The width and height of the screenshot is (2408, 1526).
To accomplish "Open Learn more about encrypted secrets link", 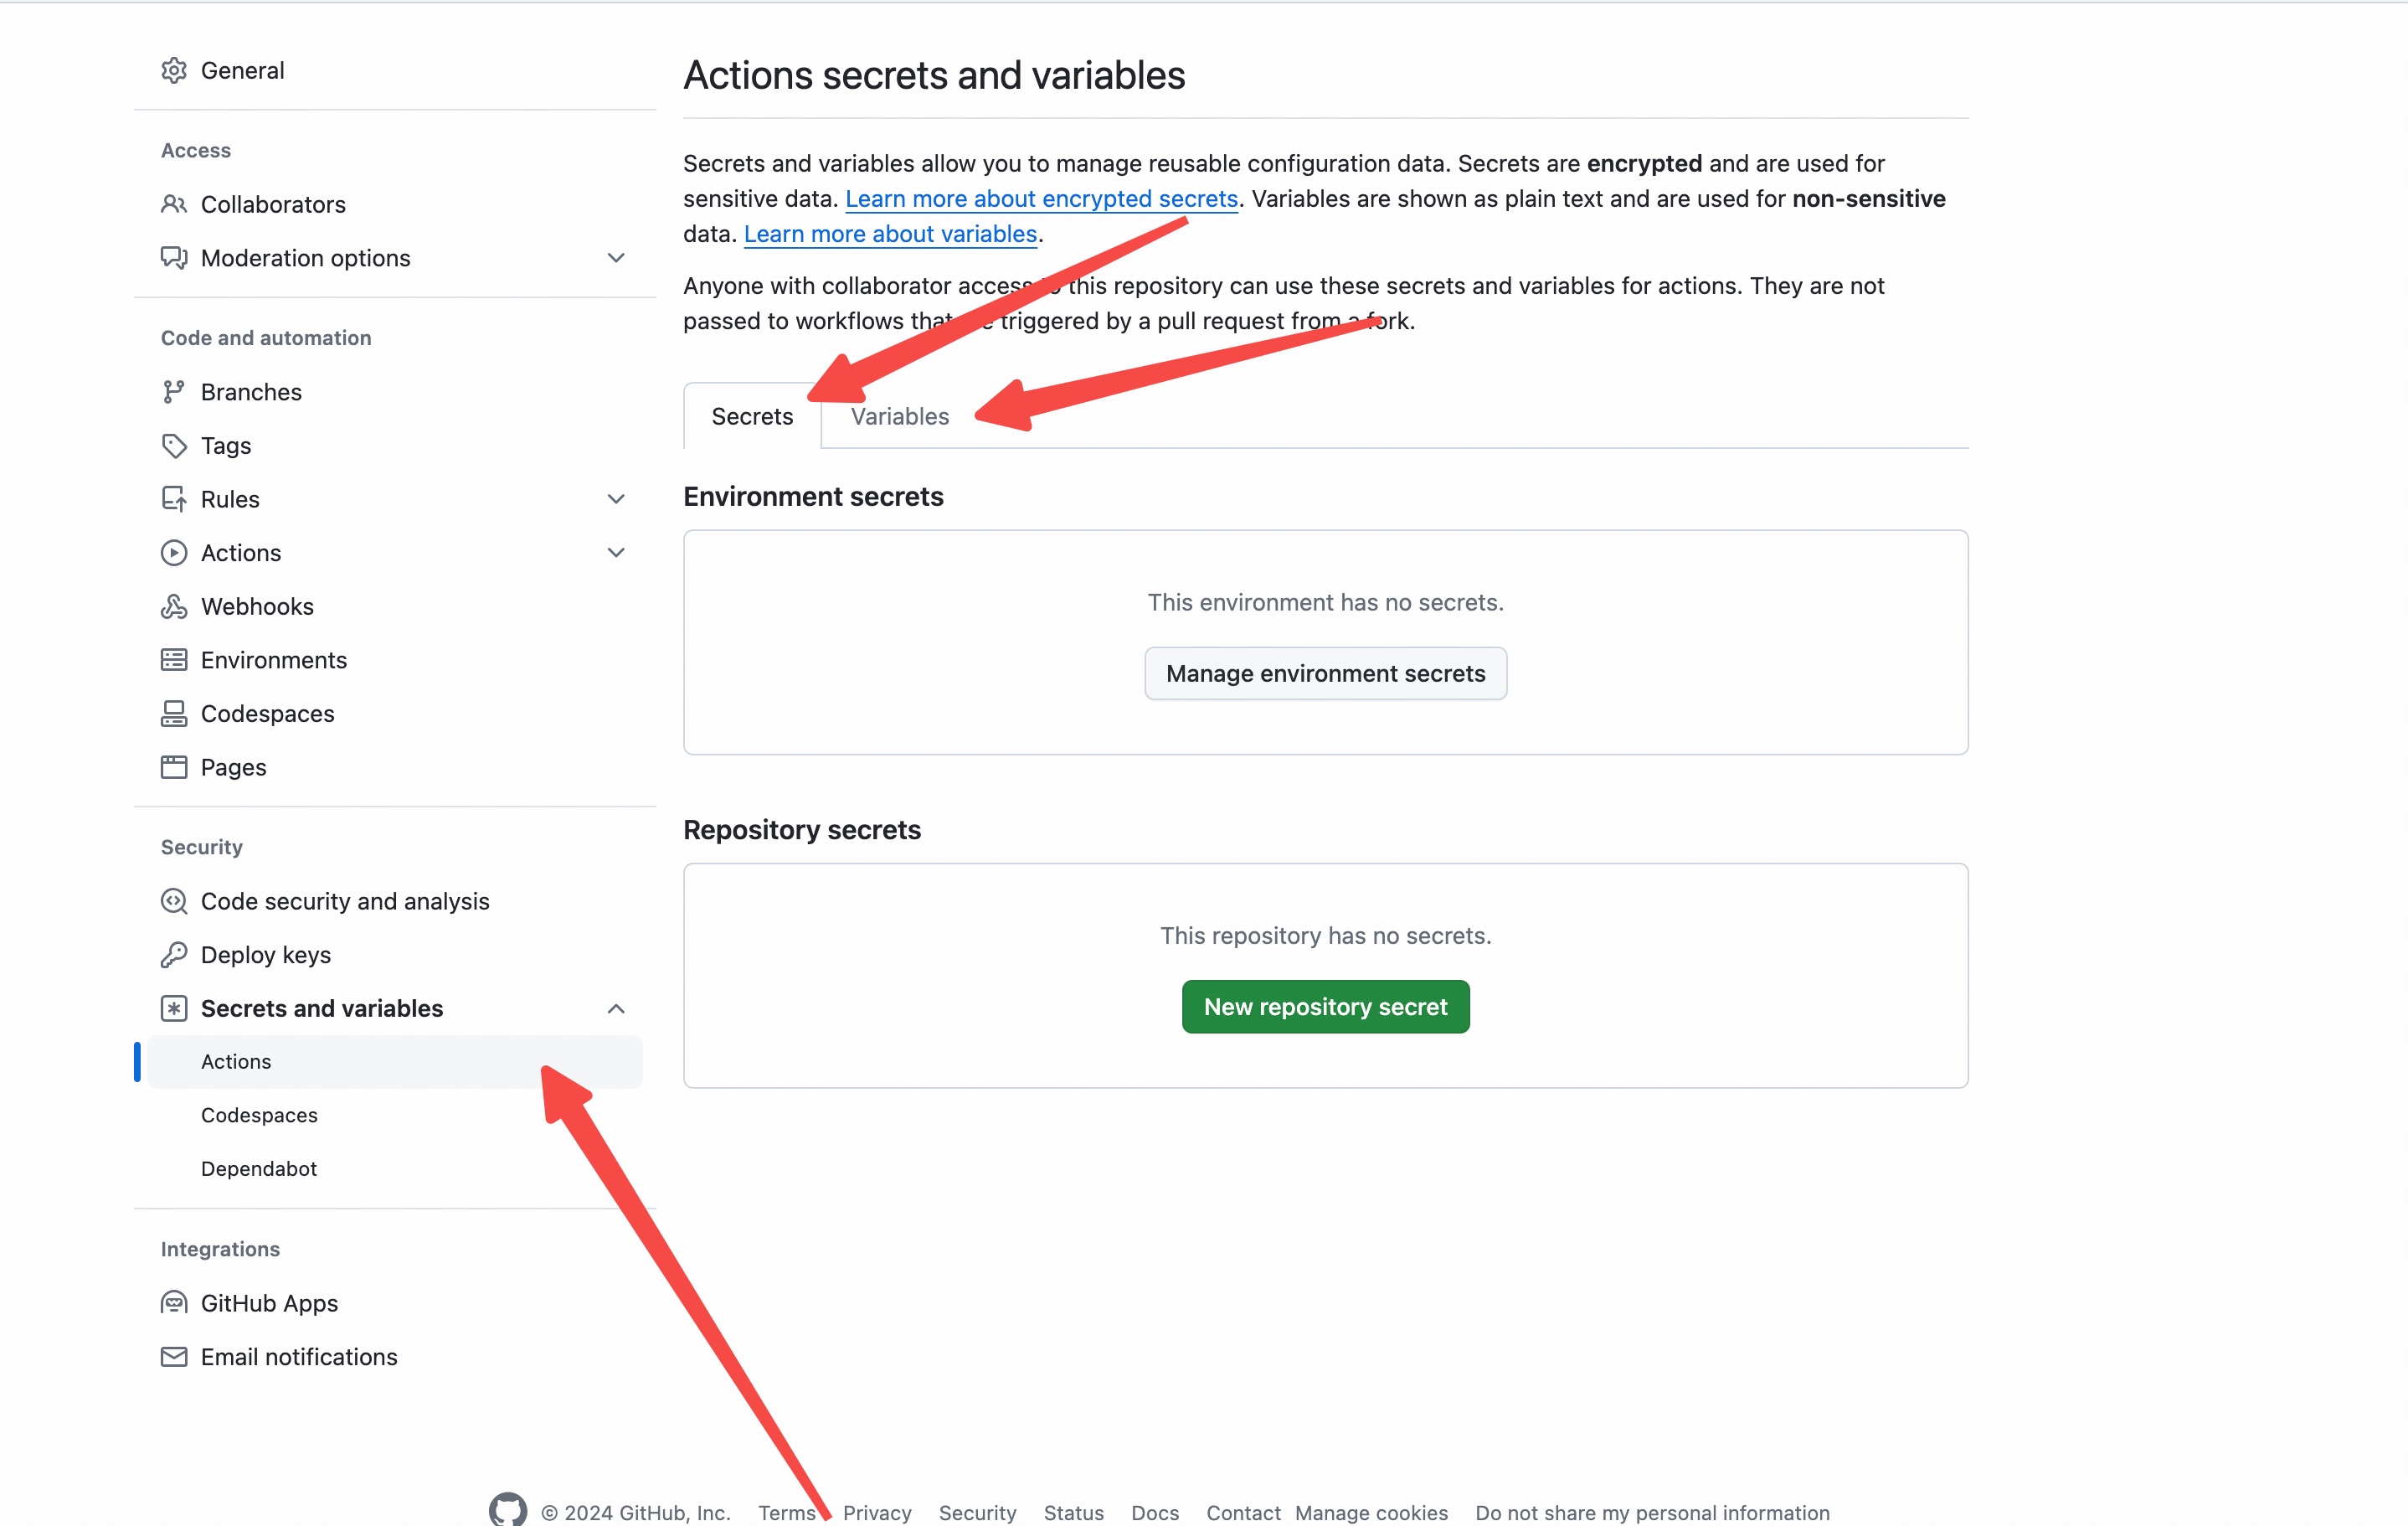I will (1041, 199).
